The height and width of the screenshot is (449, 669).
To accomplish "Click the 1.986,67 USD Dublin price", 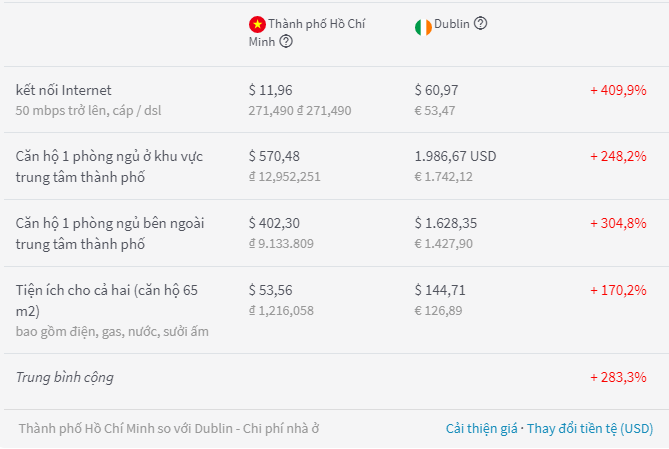I will coord(455,156).
